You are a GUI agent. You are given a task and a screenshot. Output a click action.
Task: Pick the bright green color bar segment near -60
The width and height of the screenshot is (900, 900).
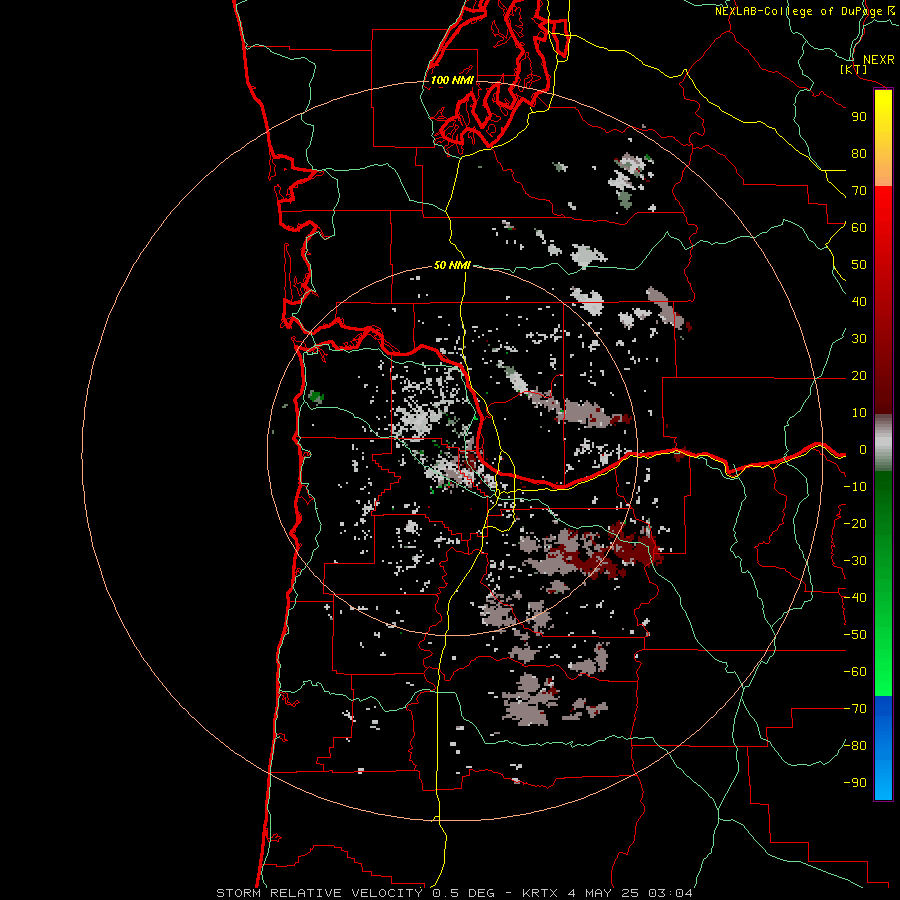883,678
